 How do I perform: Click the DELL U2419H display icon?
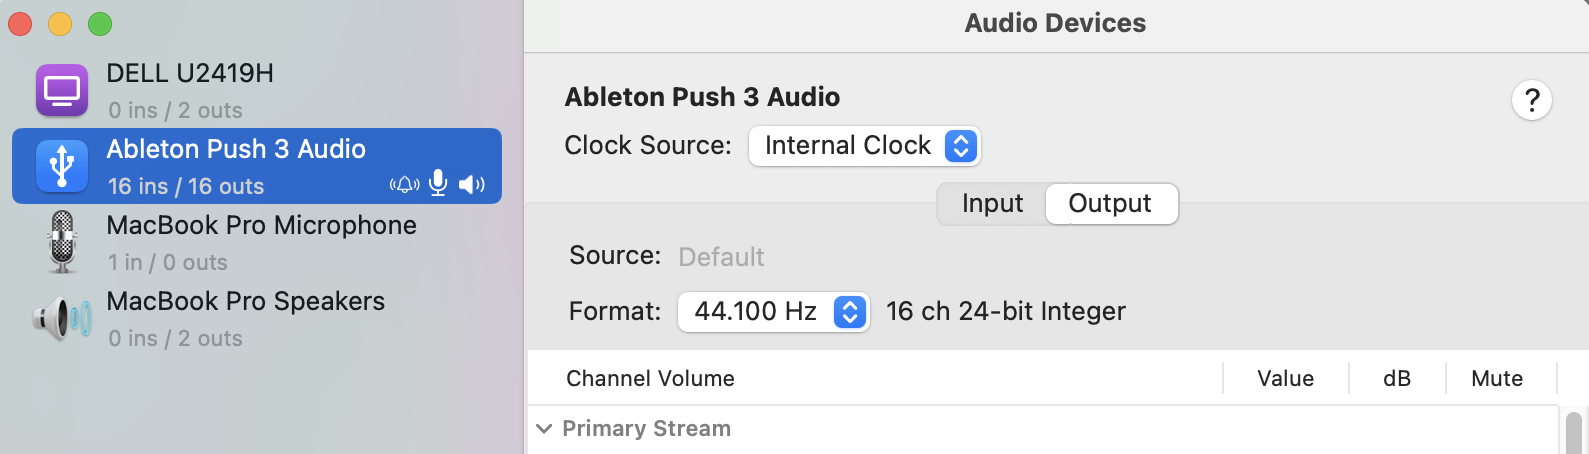point(62,90)
